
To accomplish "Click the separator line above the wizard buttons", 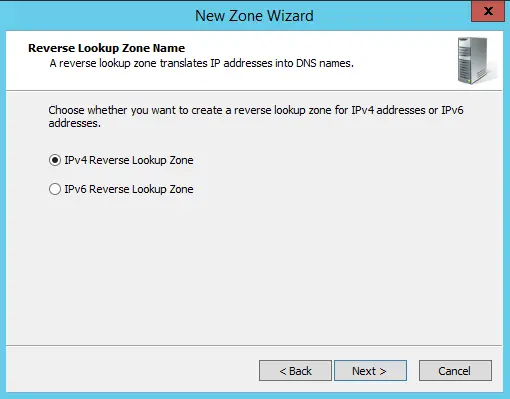I will [x=254, y=345].
